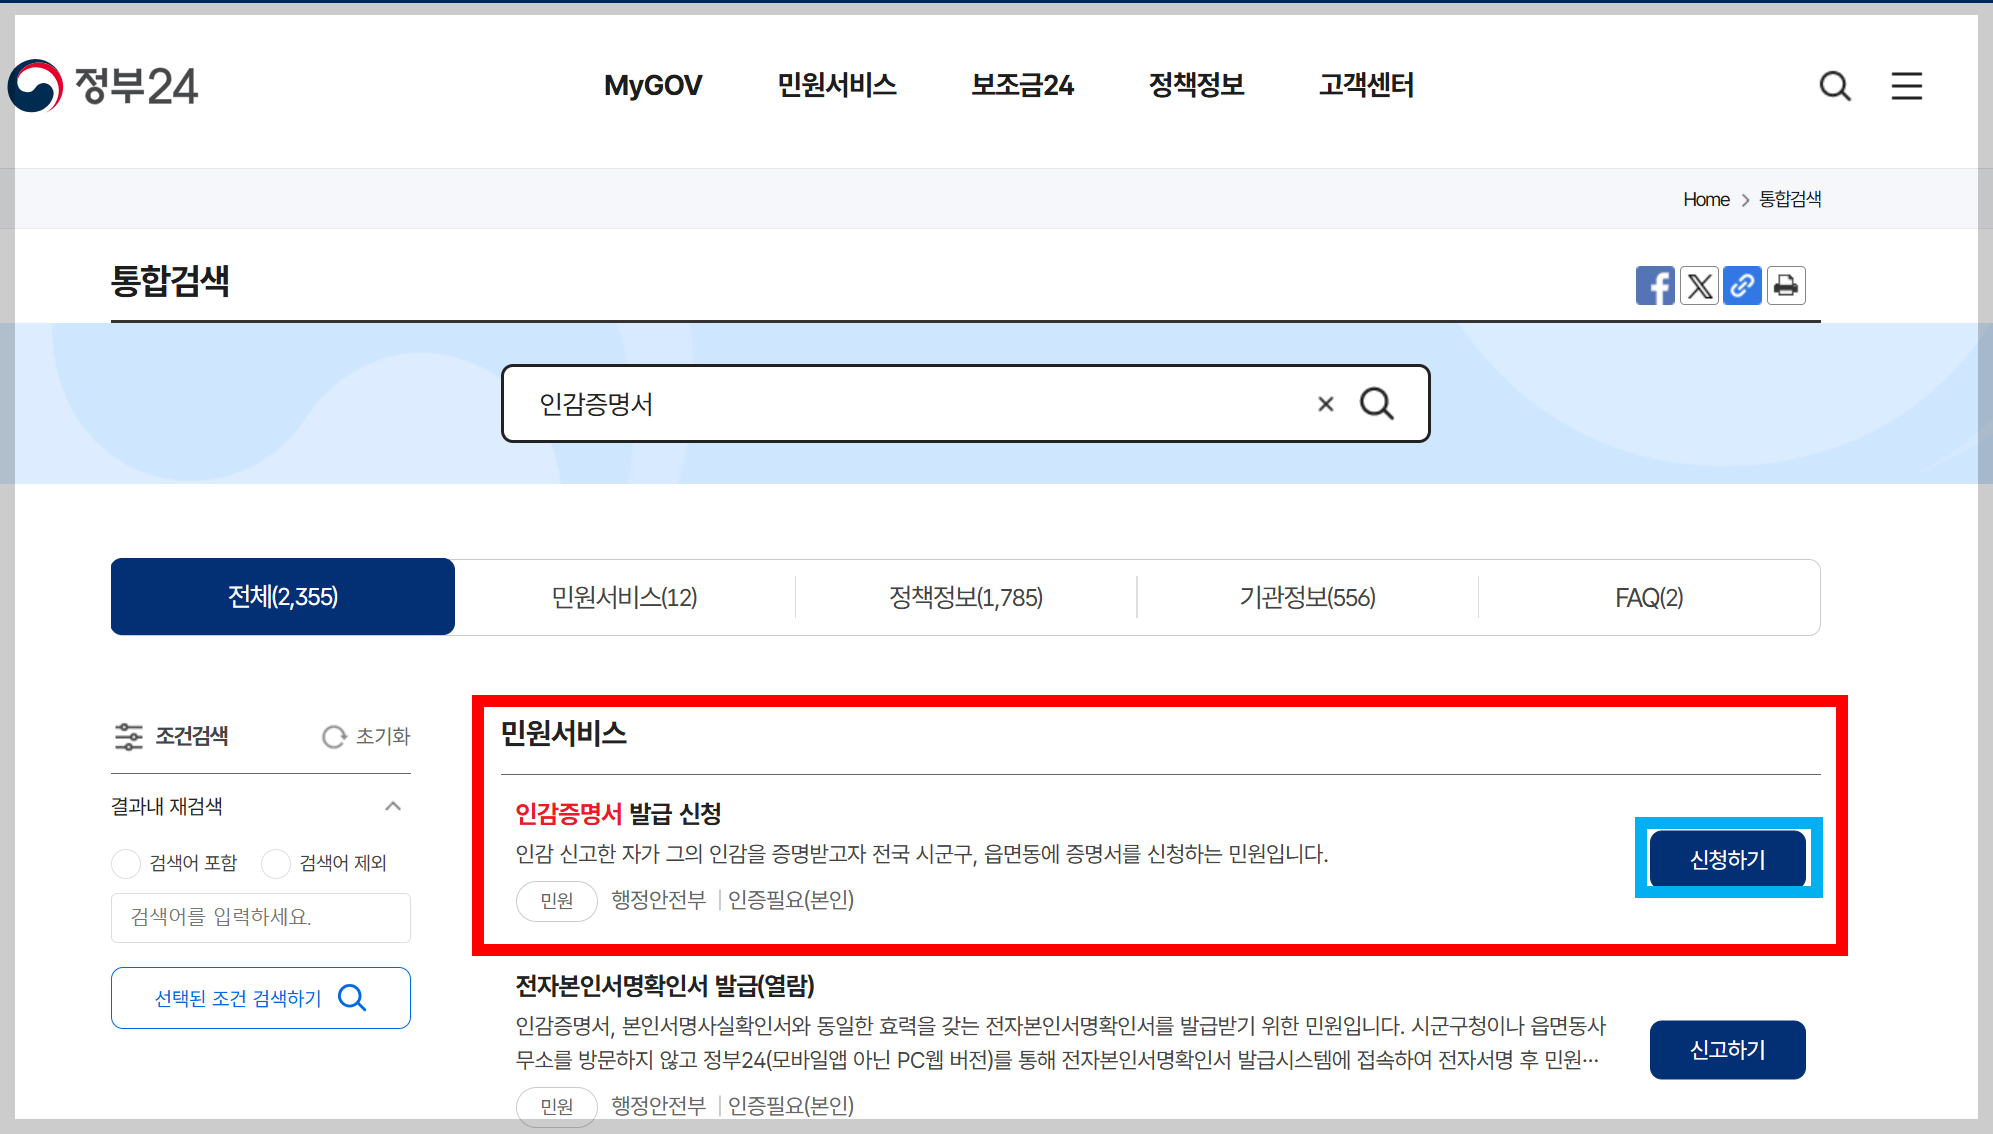Copy page link icon
The width and height of the screenshot is (1993, 1134).
1742,286
